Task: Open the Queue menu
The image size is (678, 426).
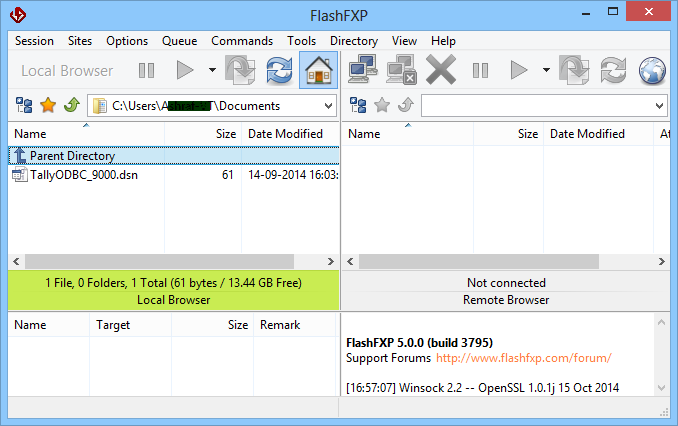Action: [x=179, y=41]
